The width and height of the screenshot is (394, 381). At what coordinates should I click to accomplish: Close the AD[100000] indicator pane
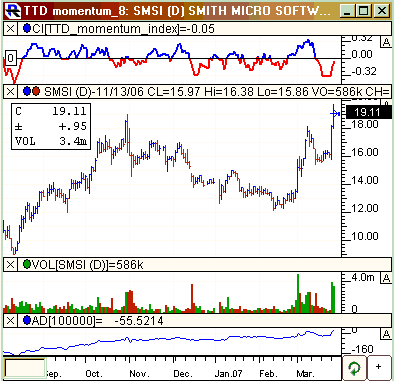10,321
